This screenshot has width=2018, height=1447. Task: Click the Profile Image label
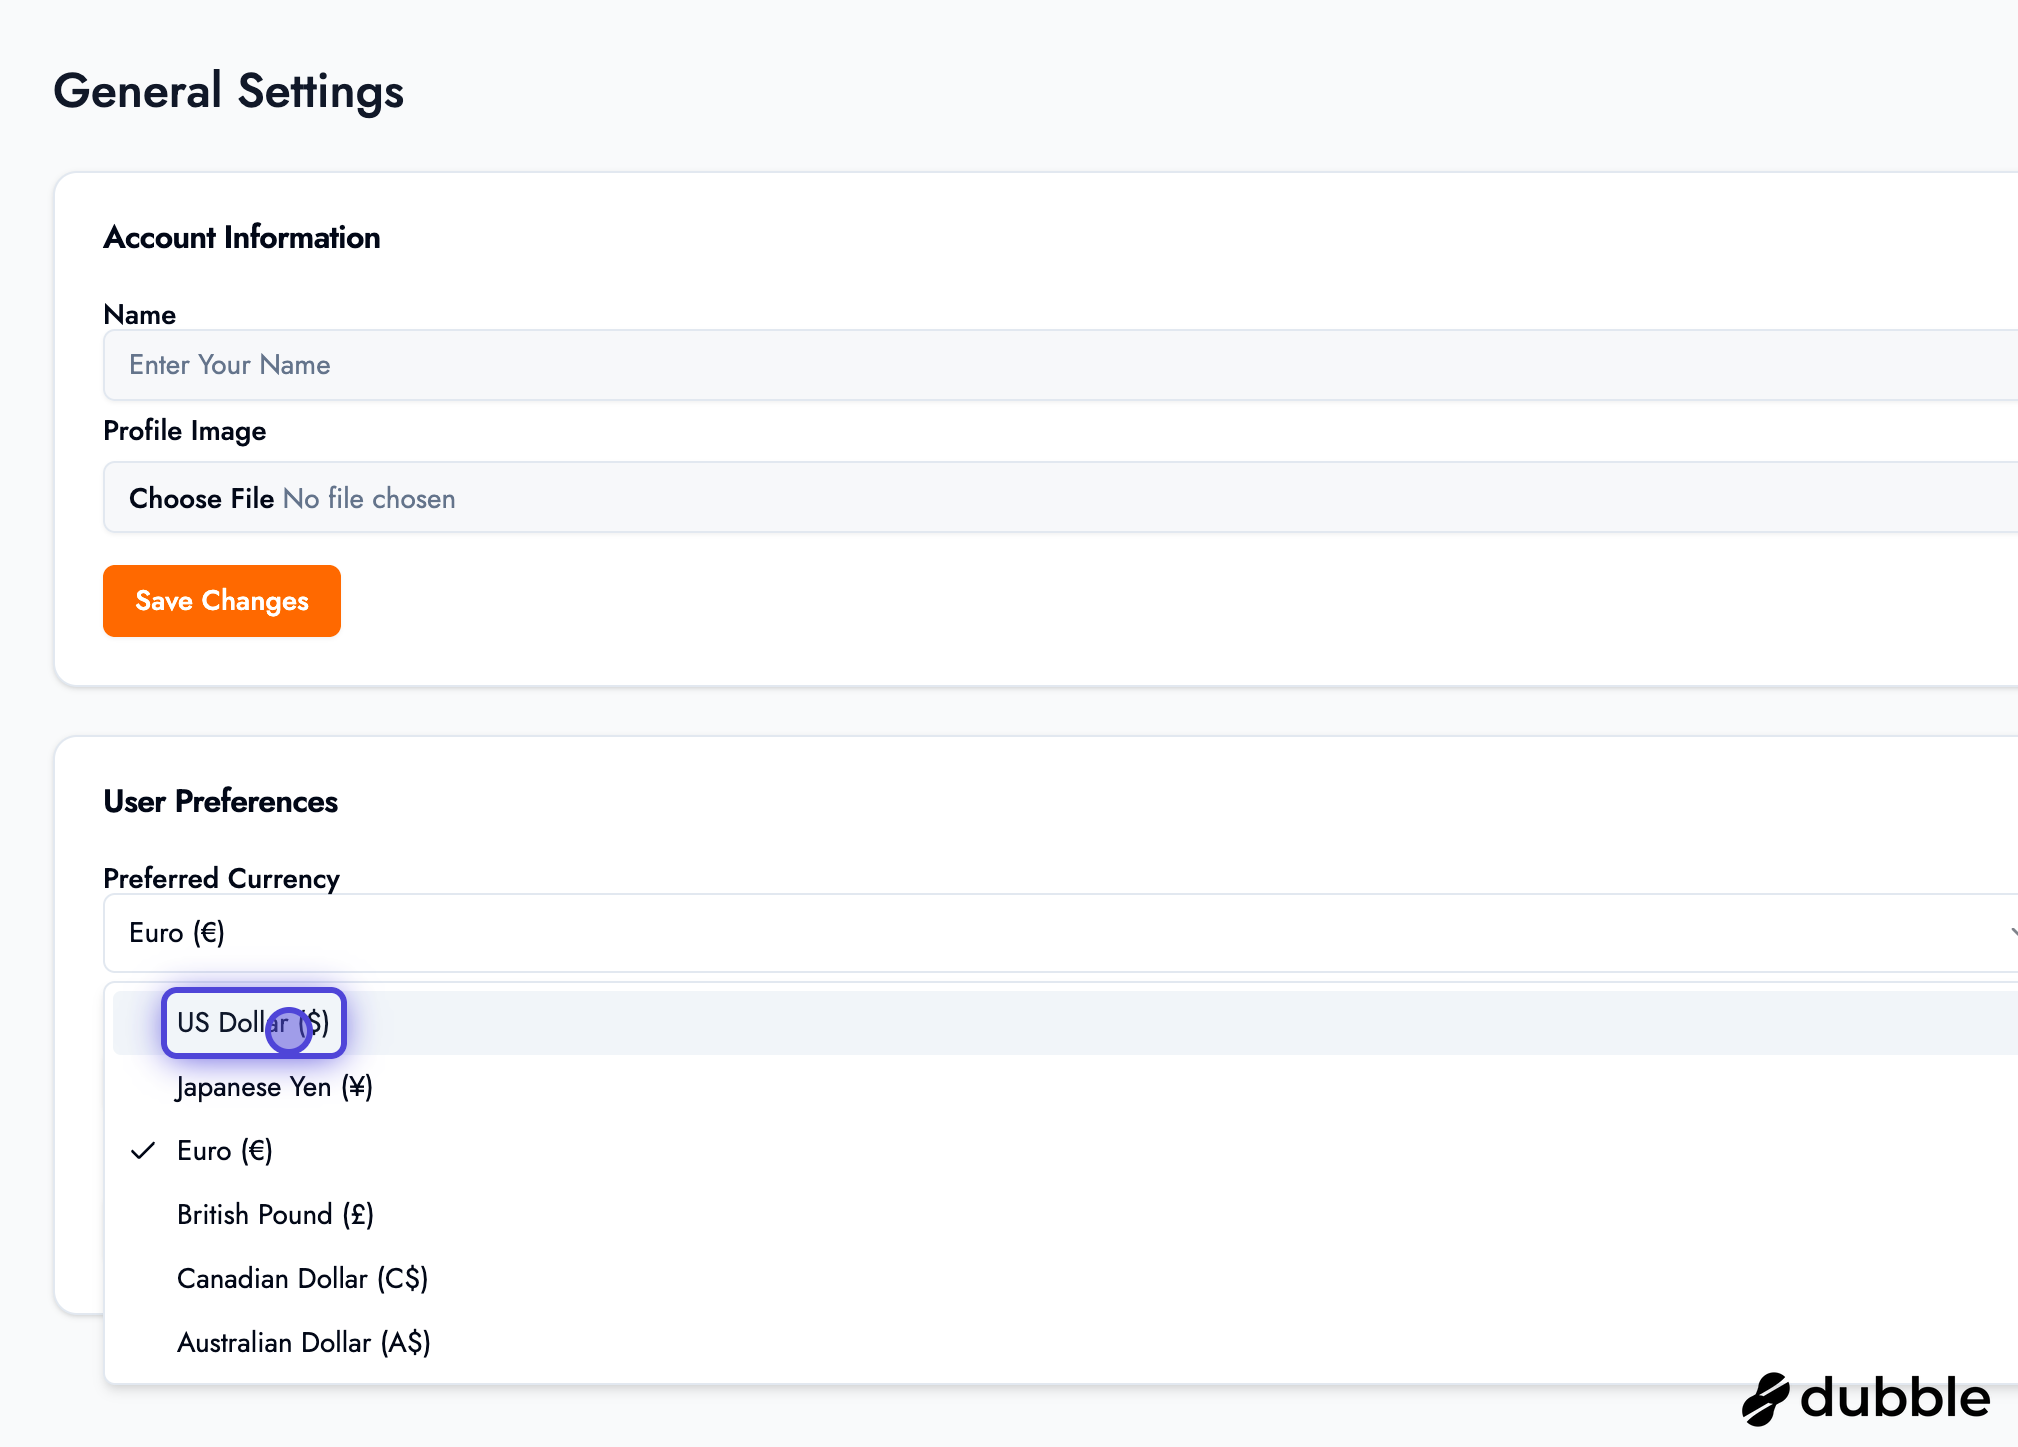point(184,430)
